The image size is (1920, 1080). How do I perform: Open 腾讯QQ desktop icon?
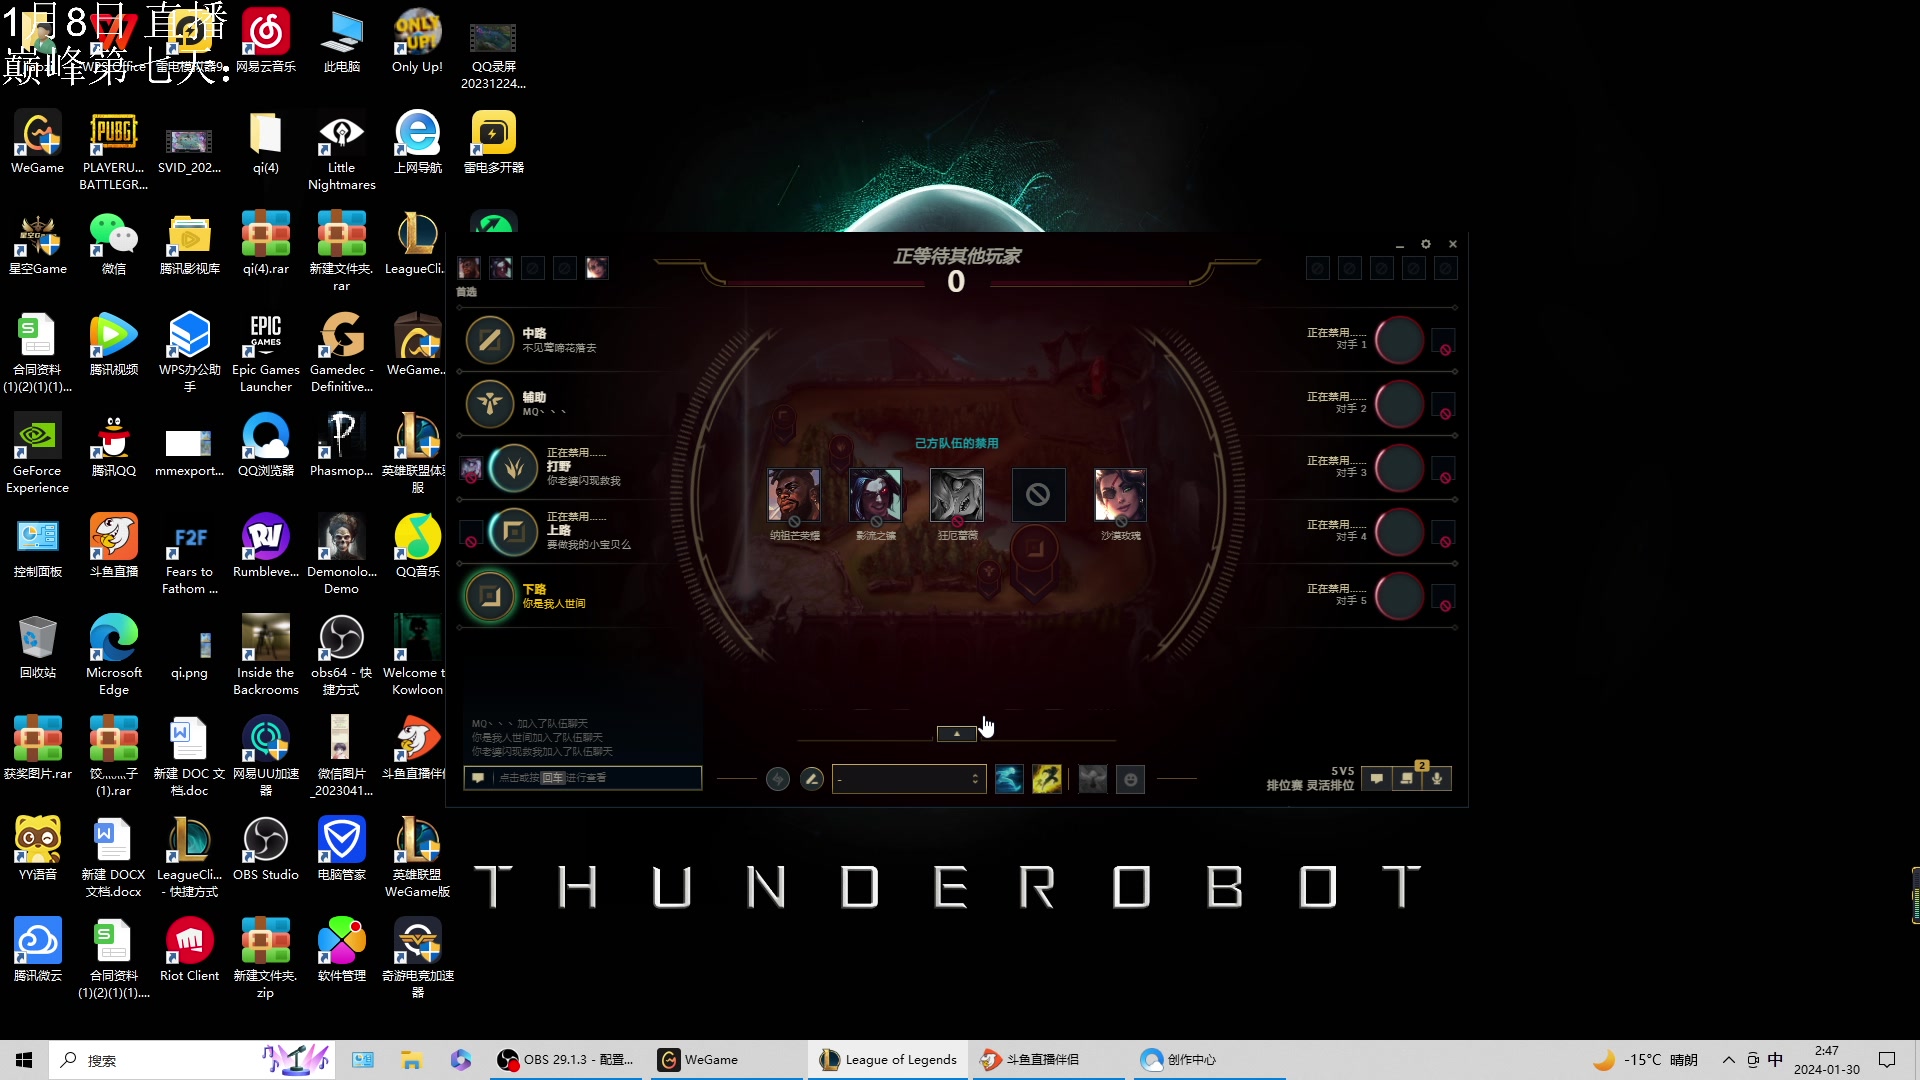(x=114, y=447)
